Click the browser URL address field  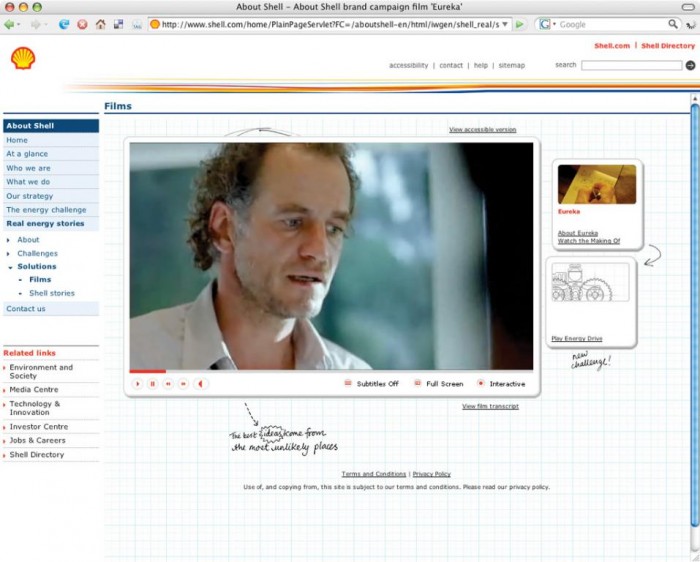coord(330,25)
